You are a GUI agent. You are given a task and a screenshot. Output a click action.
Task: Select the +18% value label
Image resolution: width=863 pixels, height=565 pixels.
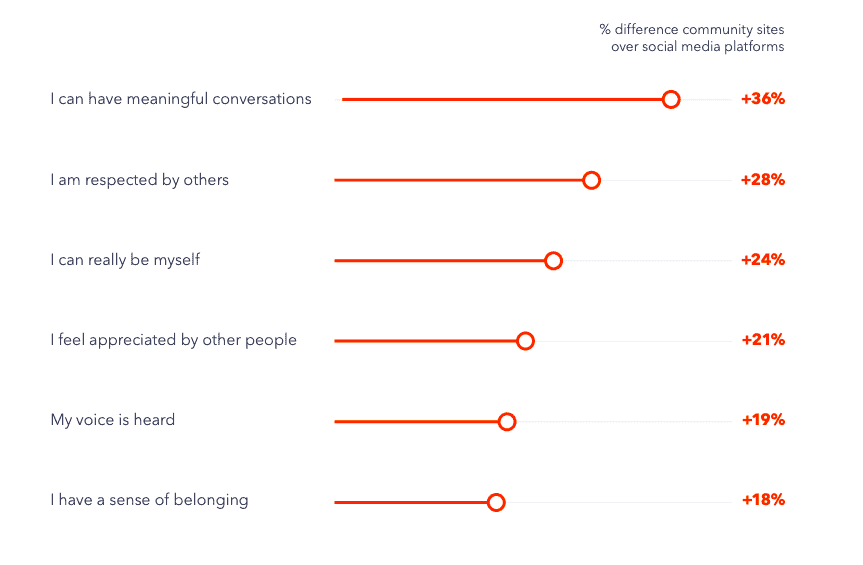click(762, 500)
